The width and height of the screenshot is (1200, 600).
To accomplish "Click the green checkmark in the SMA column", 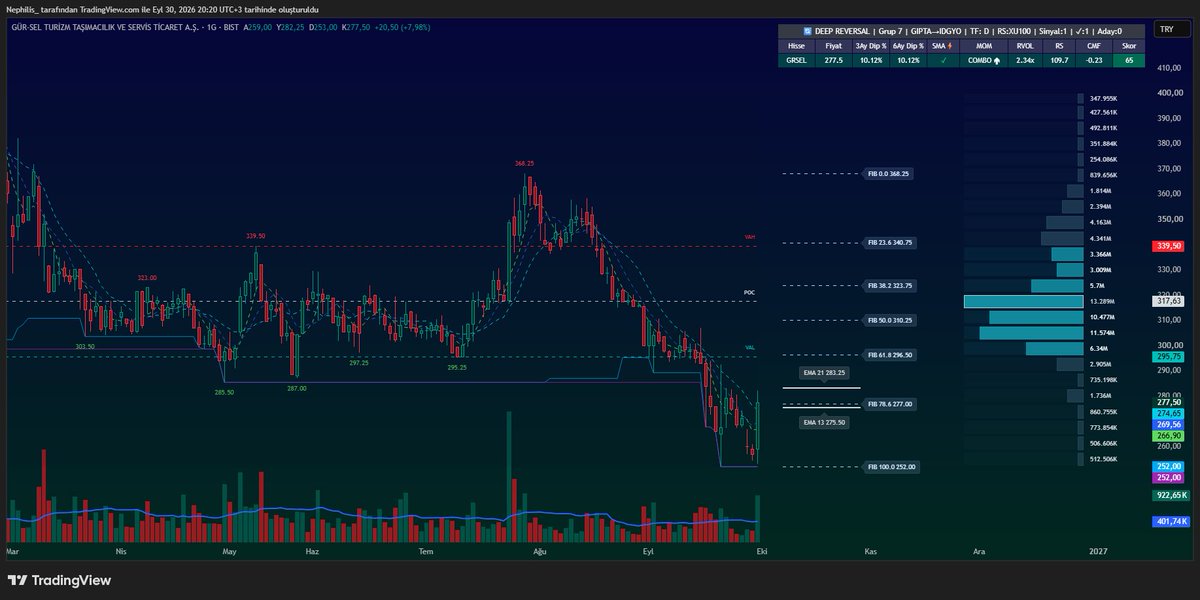I will (x=941, y=61).
